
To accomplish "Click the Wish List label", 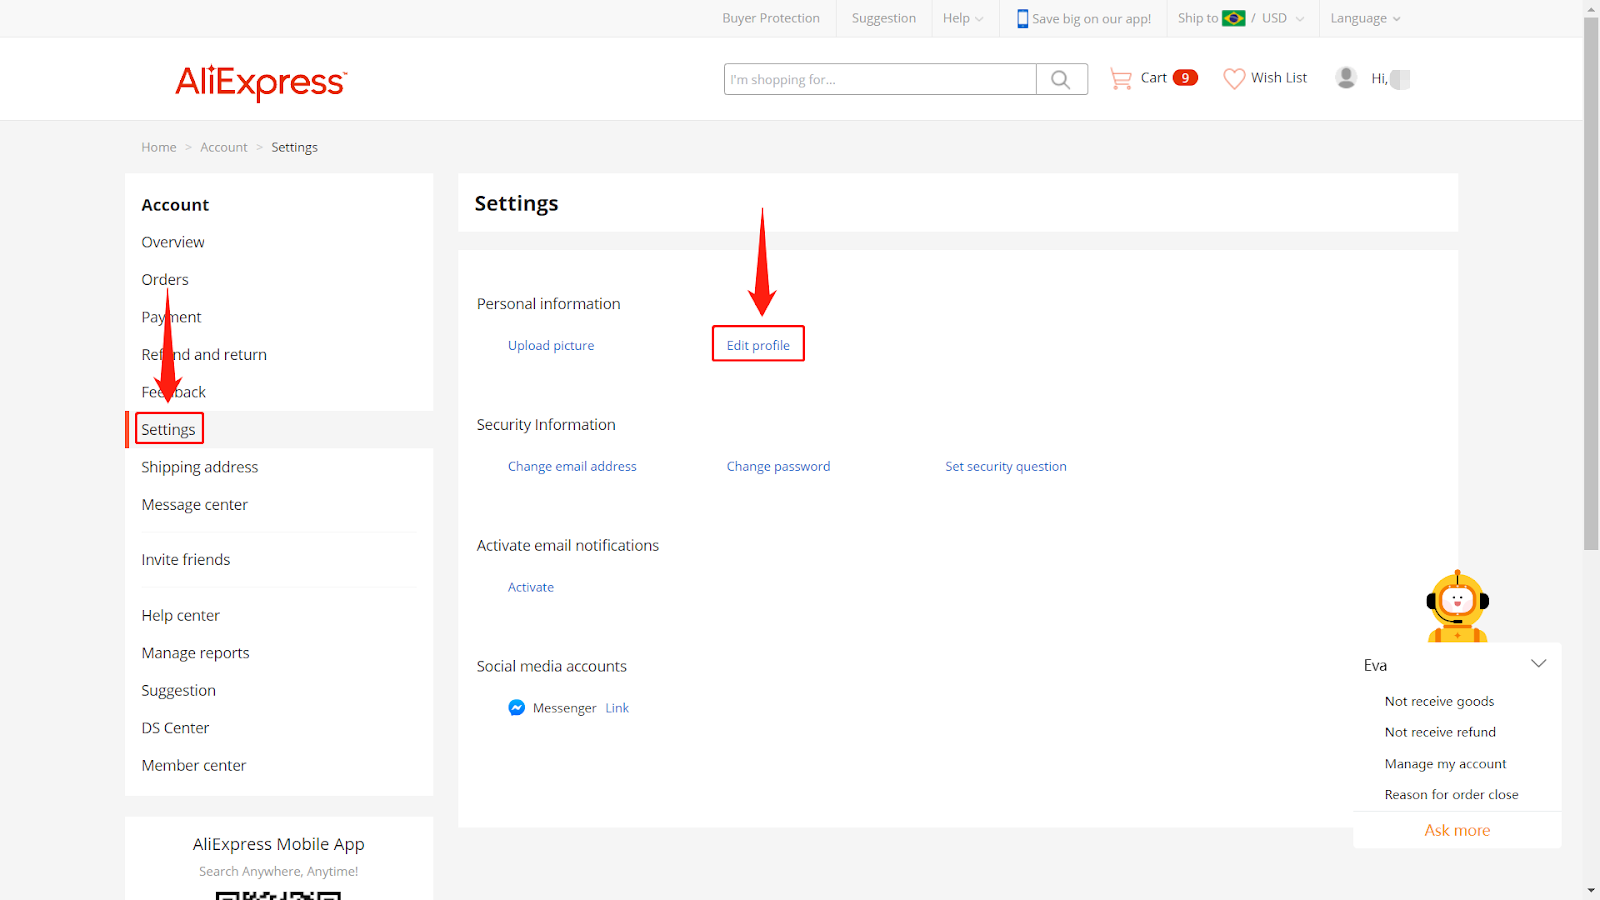I will (1279, 78).
